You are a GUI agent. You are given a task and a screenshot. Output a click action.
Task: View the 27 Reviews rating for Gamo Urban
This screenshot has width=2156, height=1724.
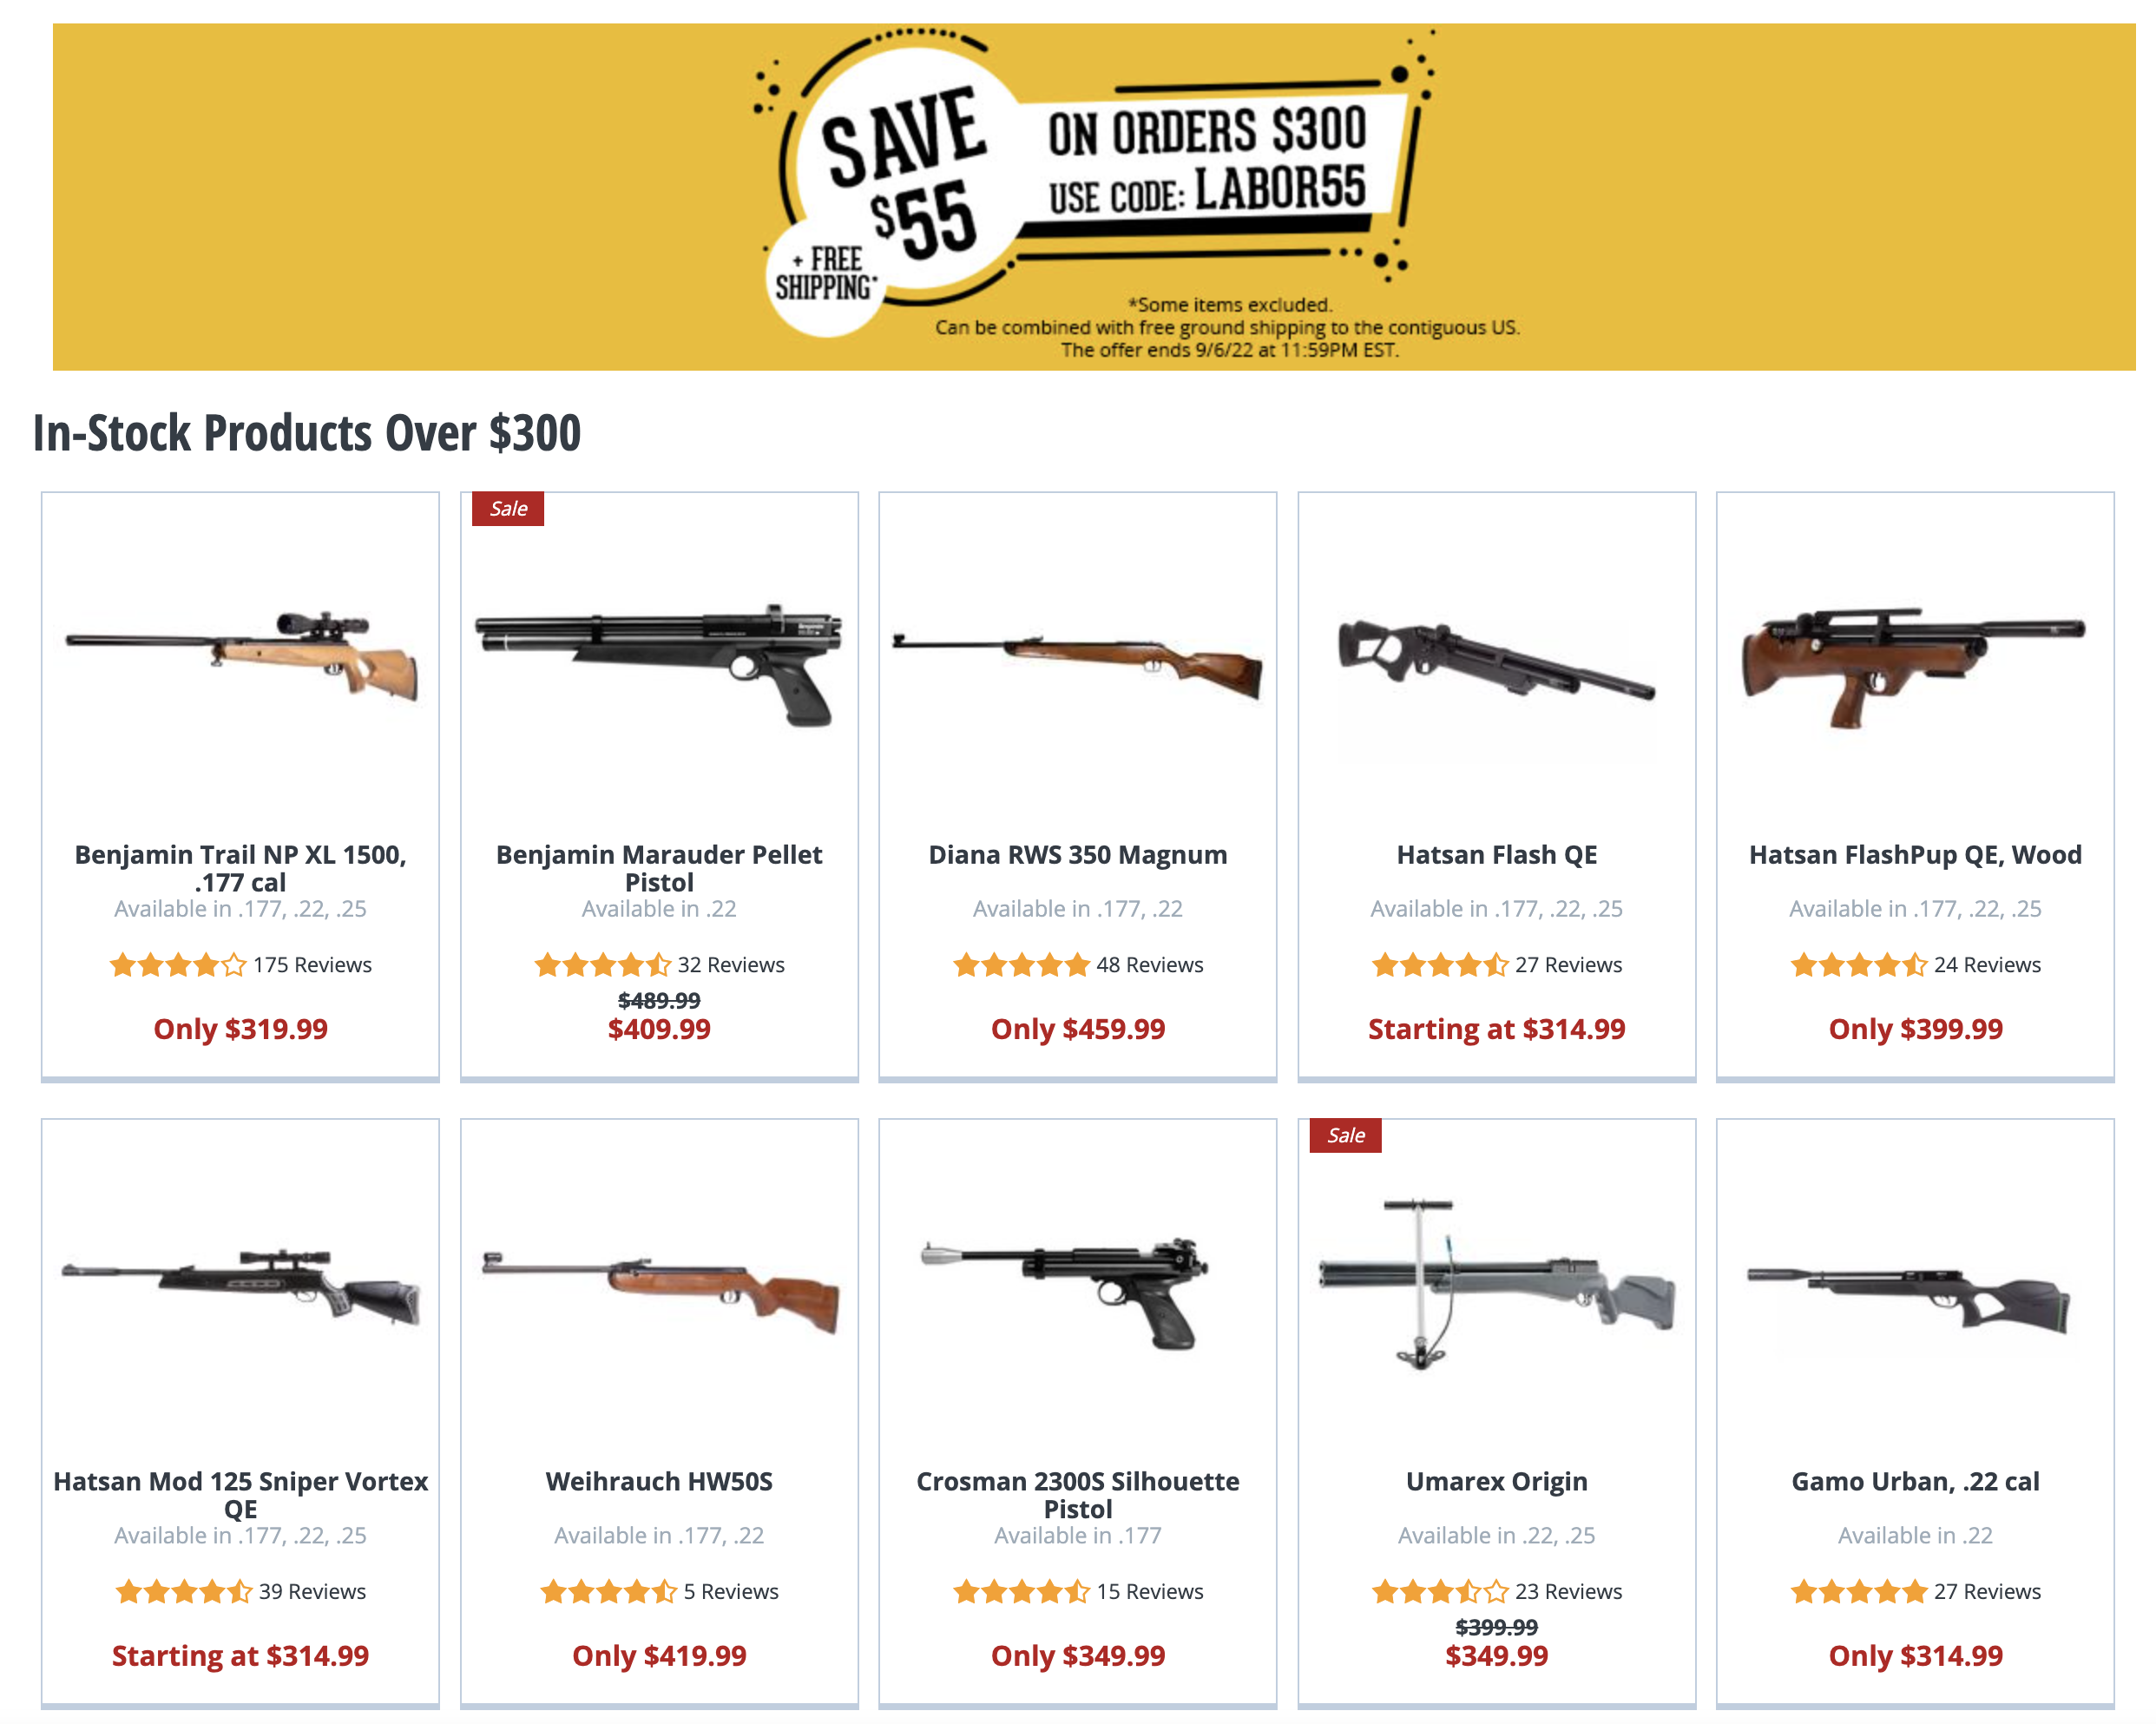1914,1591
